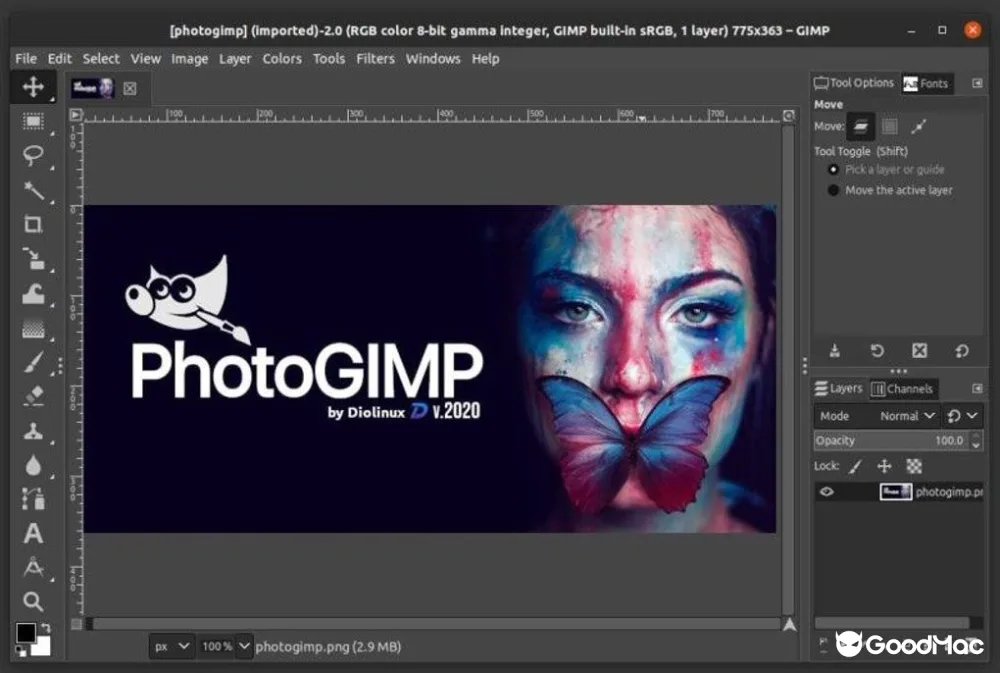Select the Gradient tool
This screenshot has width=1000, height=673.
tap(33, 329)
